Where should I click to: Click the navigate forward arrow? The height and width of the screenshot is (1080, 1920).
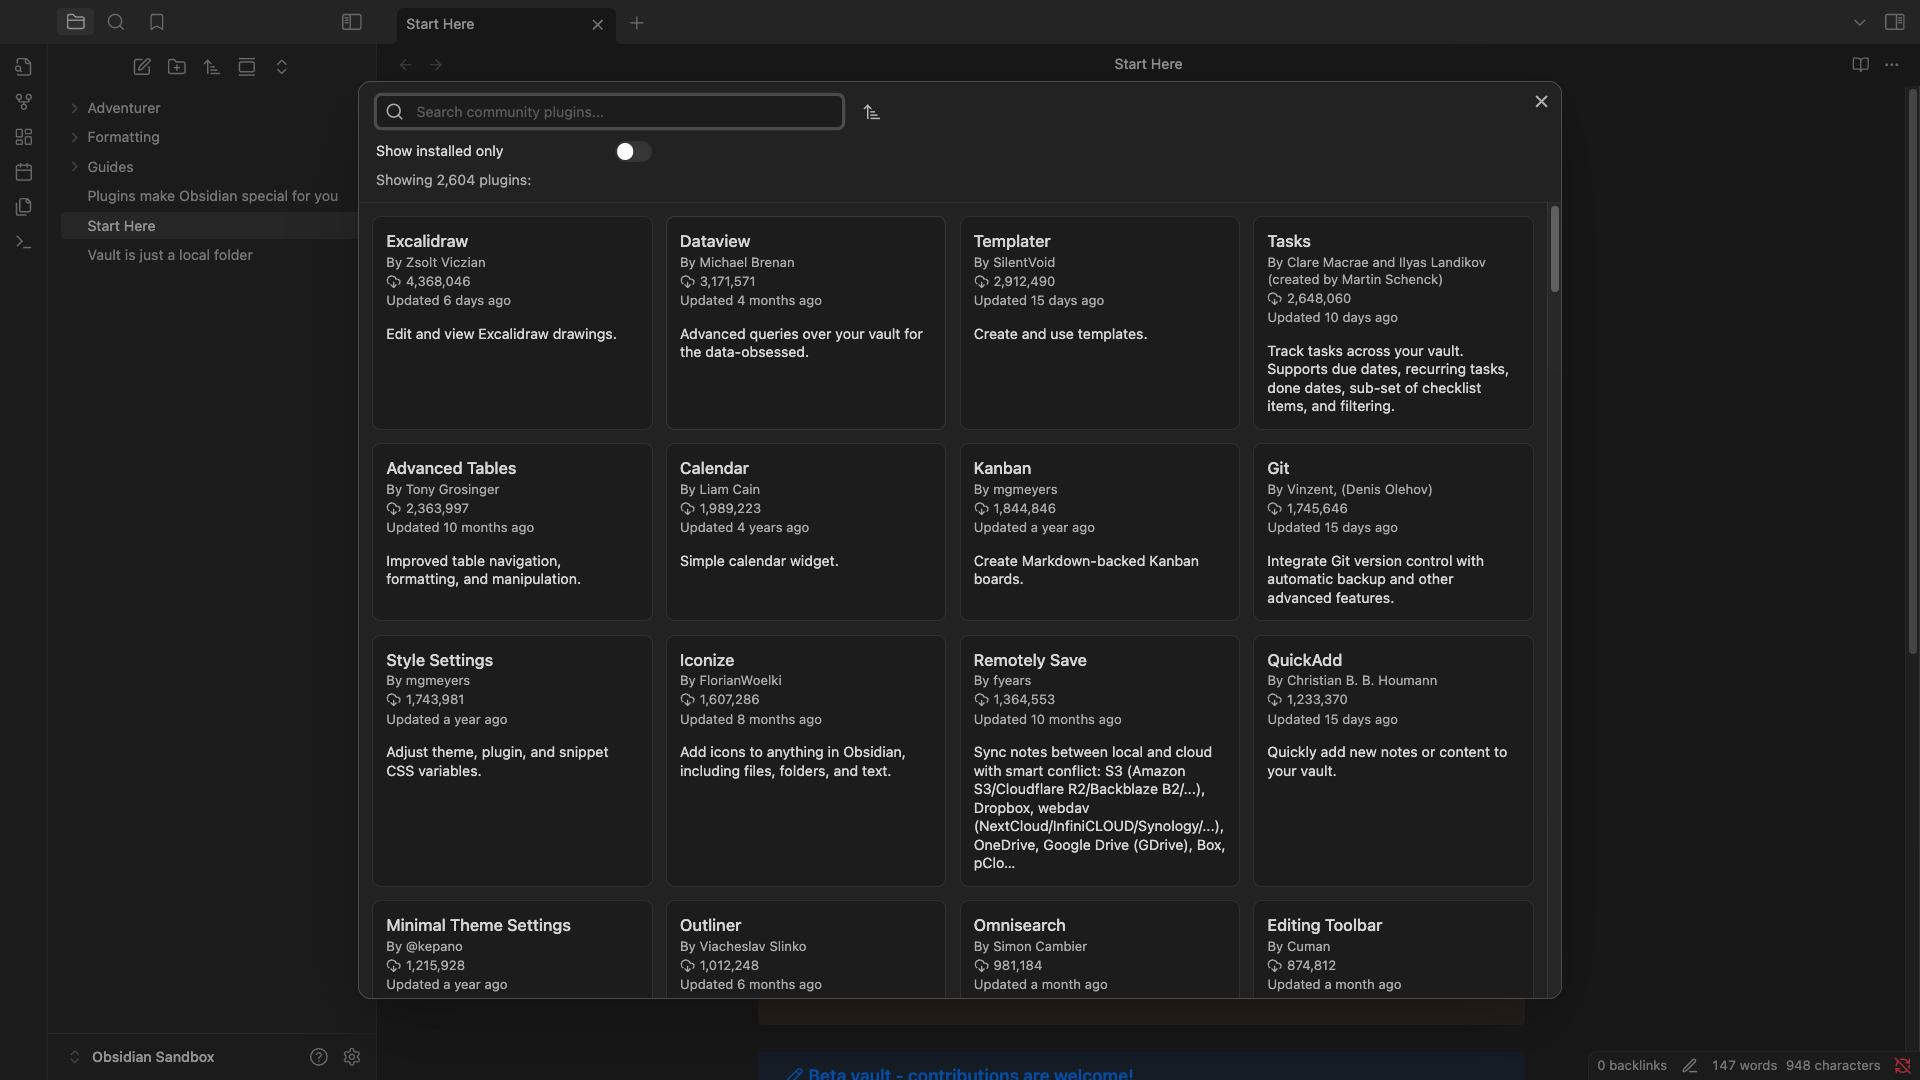436,65
